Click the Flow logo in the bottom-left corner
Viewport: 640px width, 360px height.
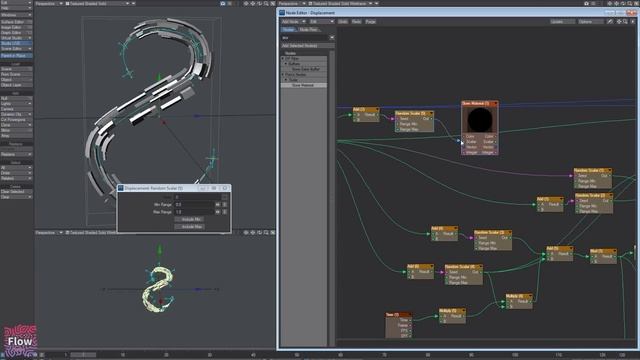point(19,341)
